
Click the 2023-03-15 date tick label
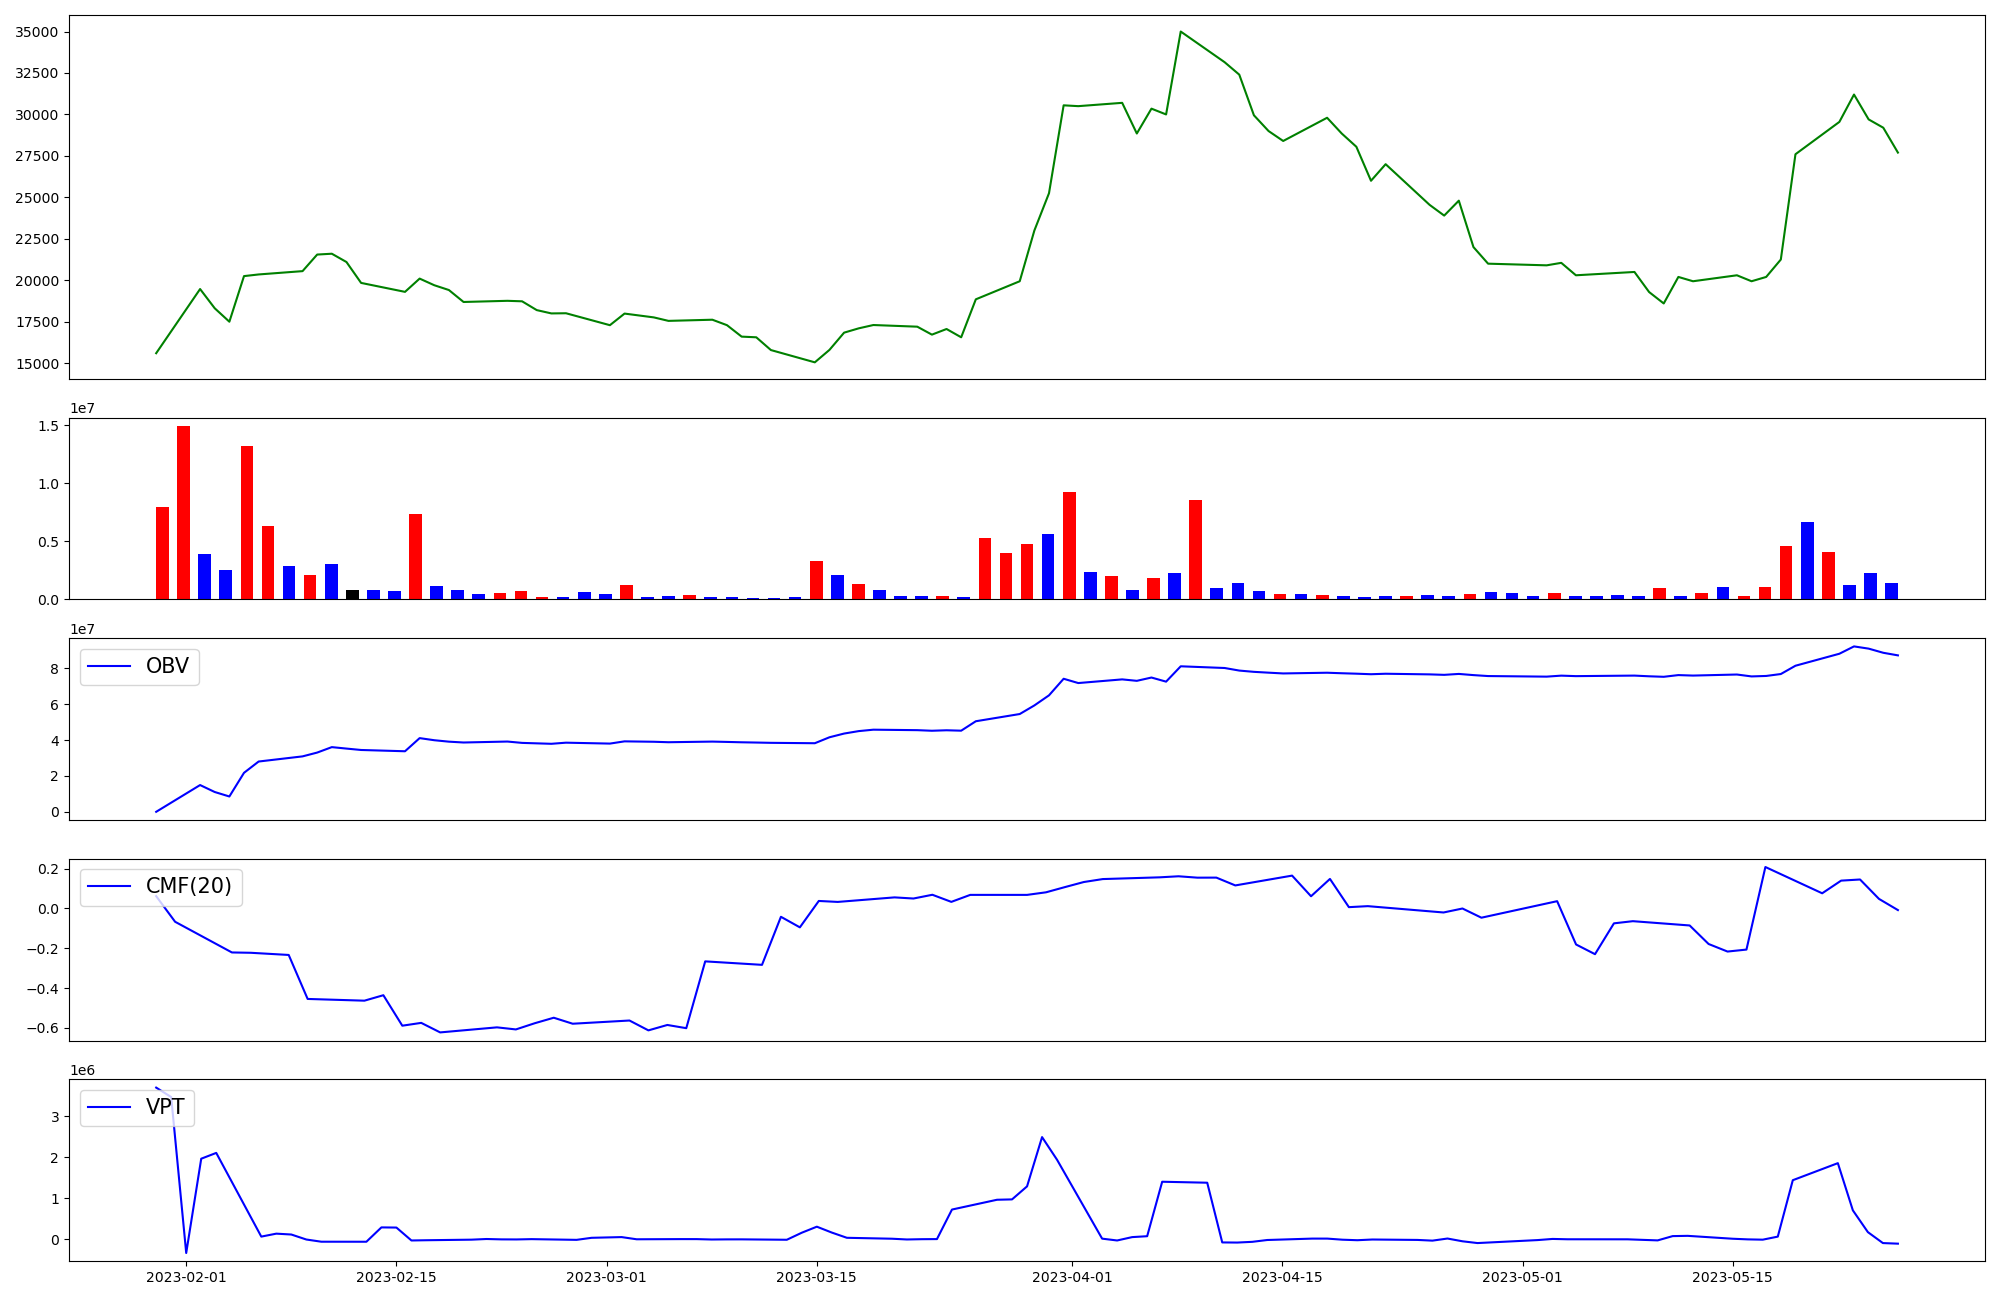point(818,1277)
